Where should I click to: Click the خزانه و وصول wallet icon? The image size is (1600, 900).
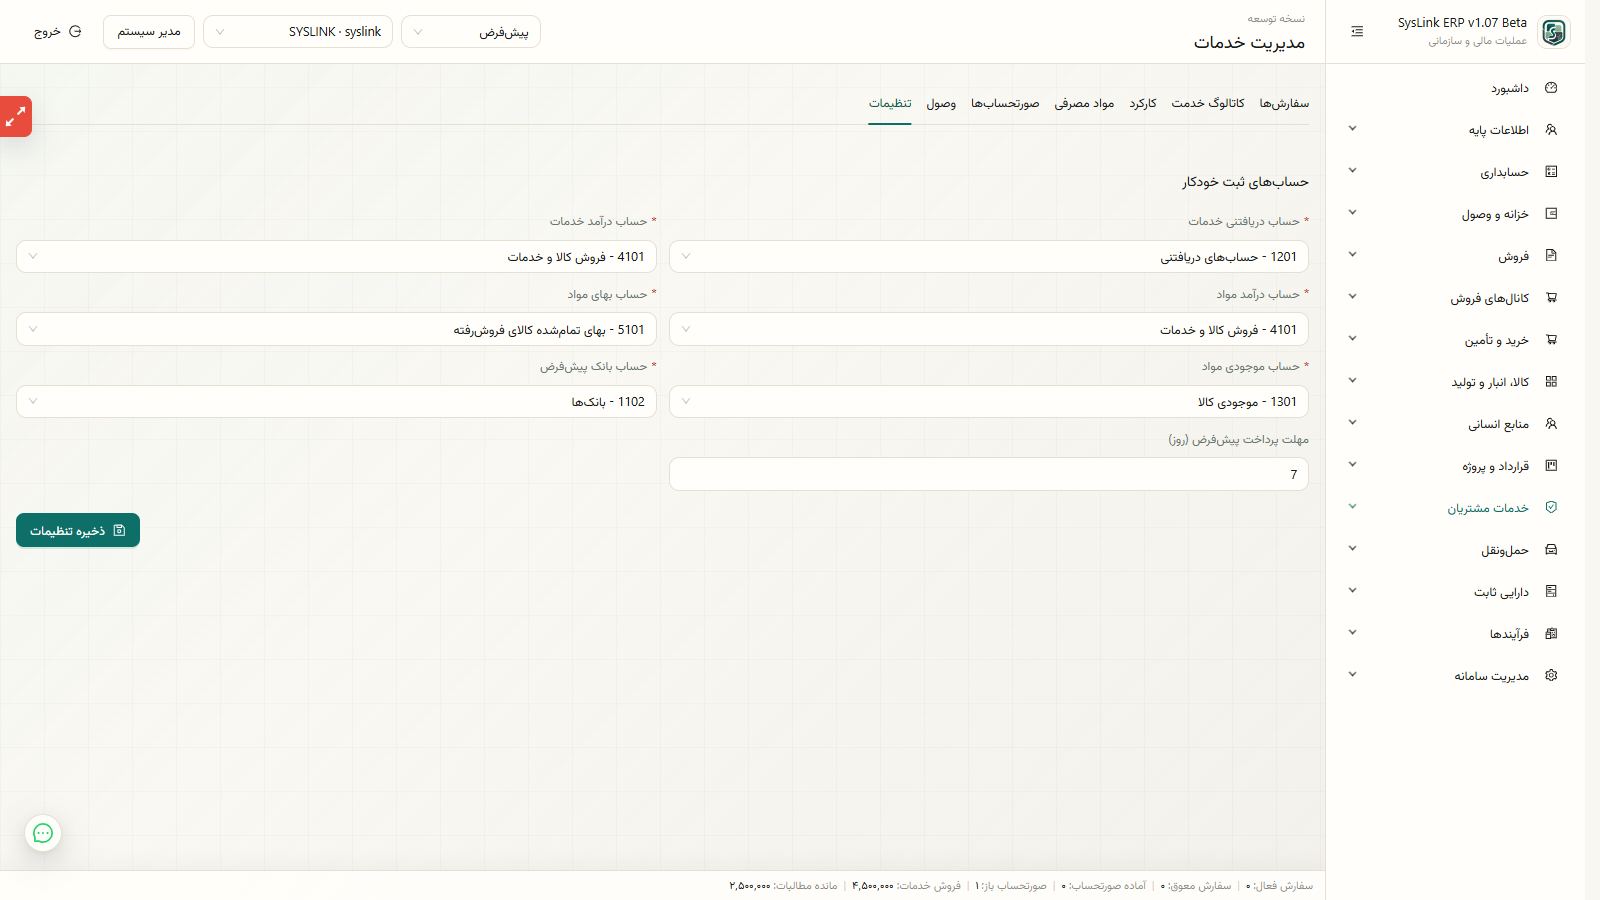1551,214
